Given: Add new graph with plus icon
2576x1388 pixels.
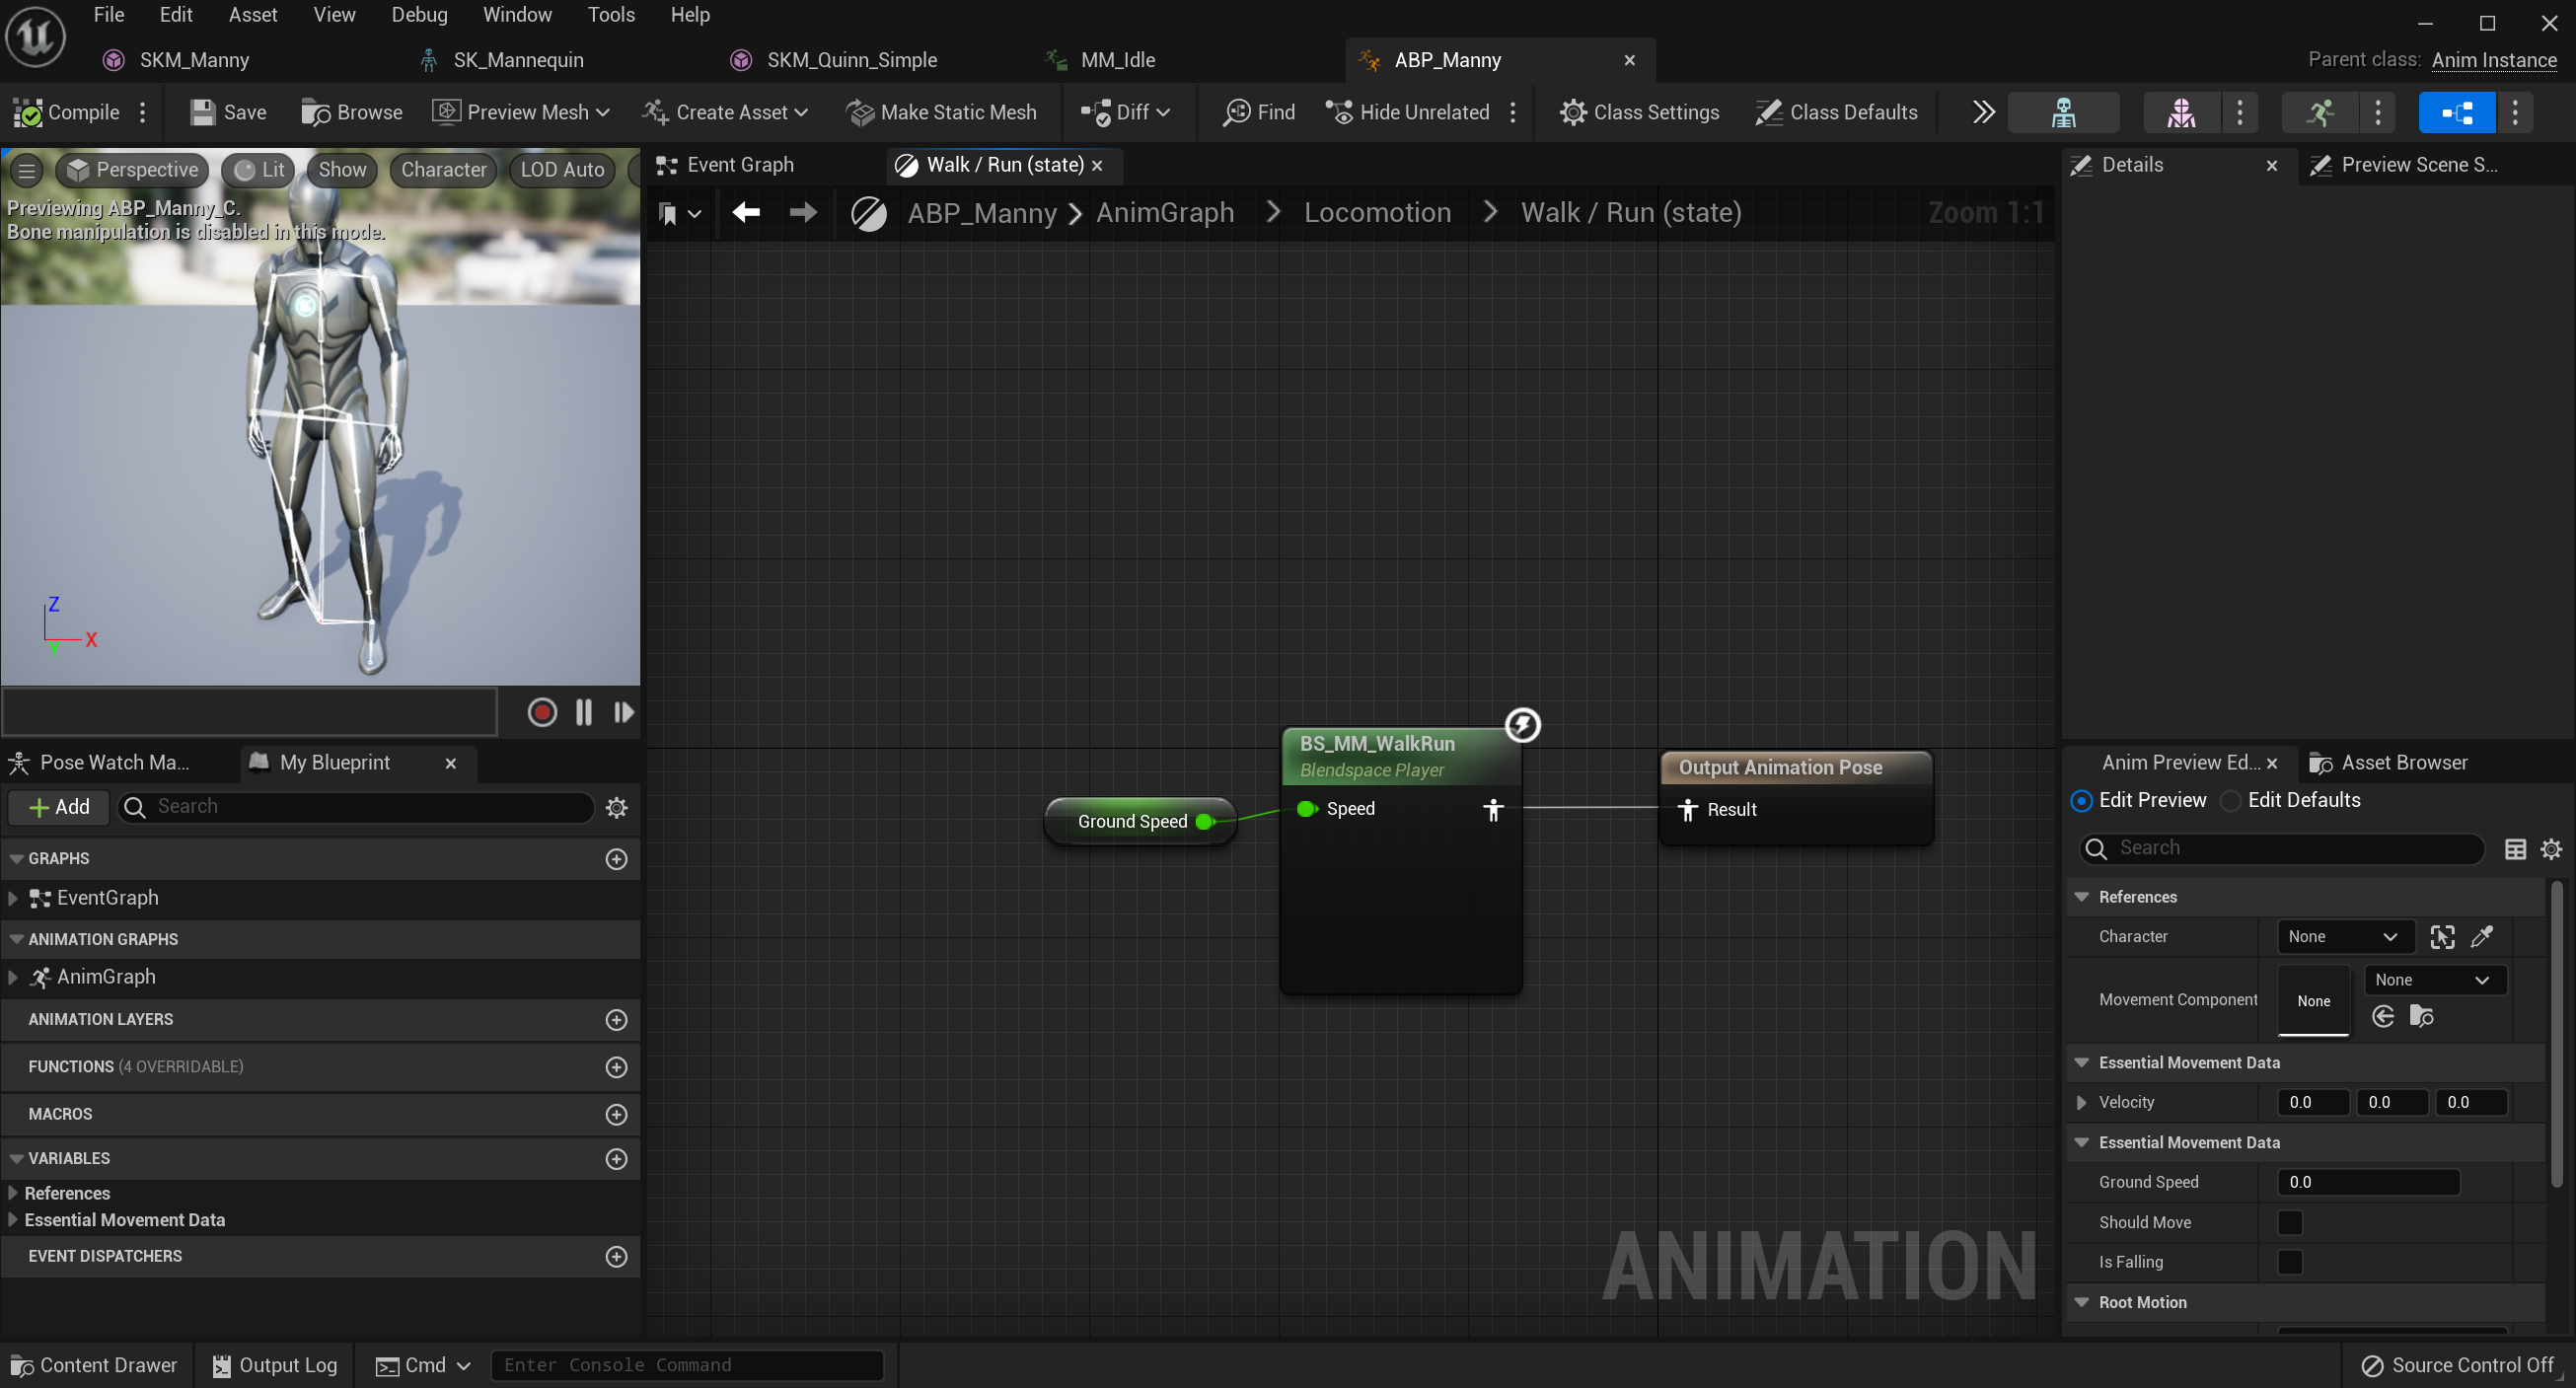Looking at the screenshot, I should tap(617, 859).
